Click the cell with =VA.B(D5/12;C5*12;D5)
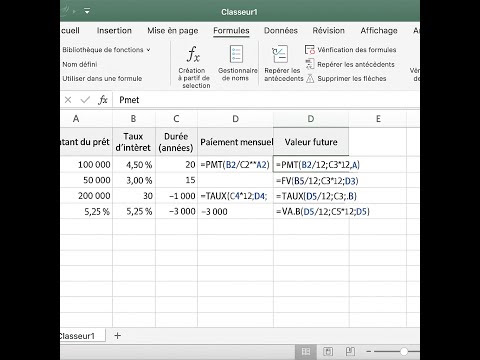480x360 pixels. 311,212
